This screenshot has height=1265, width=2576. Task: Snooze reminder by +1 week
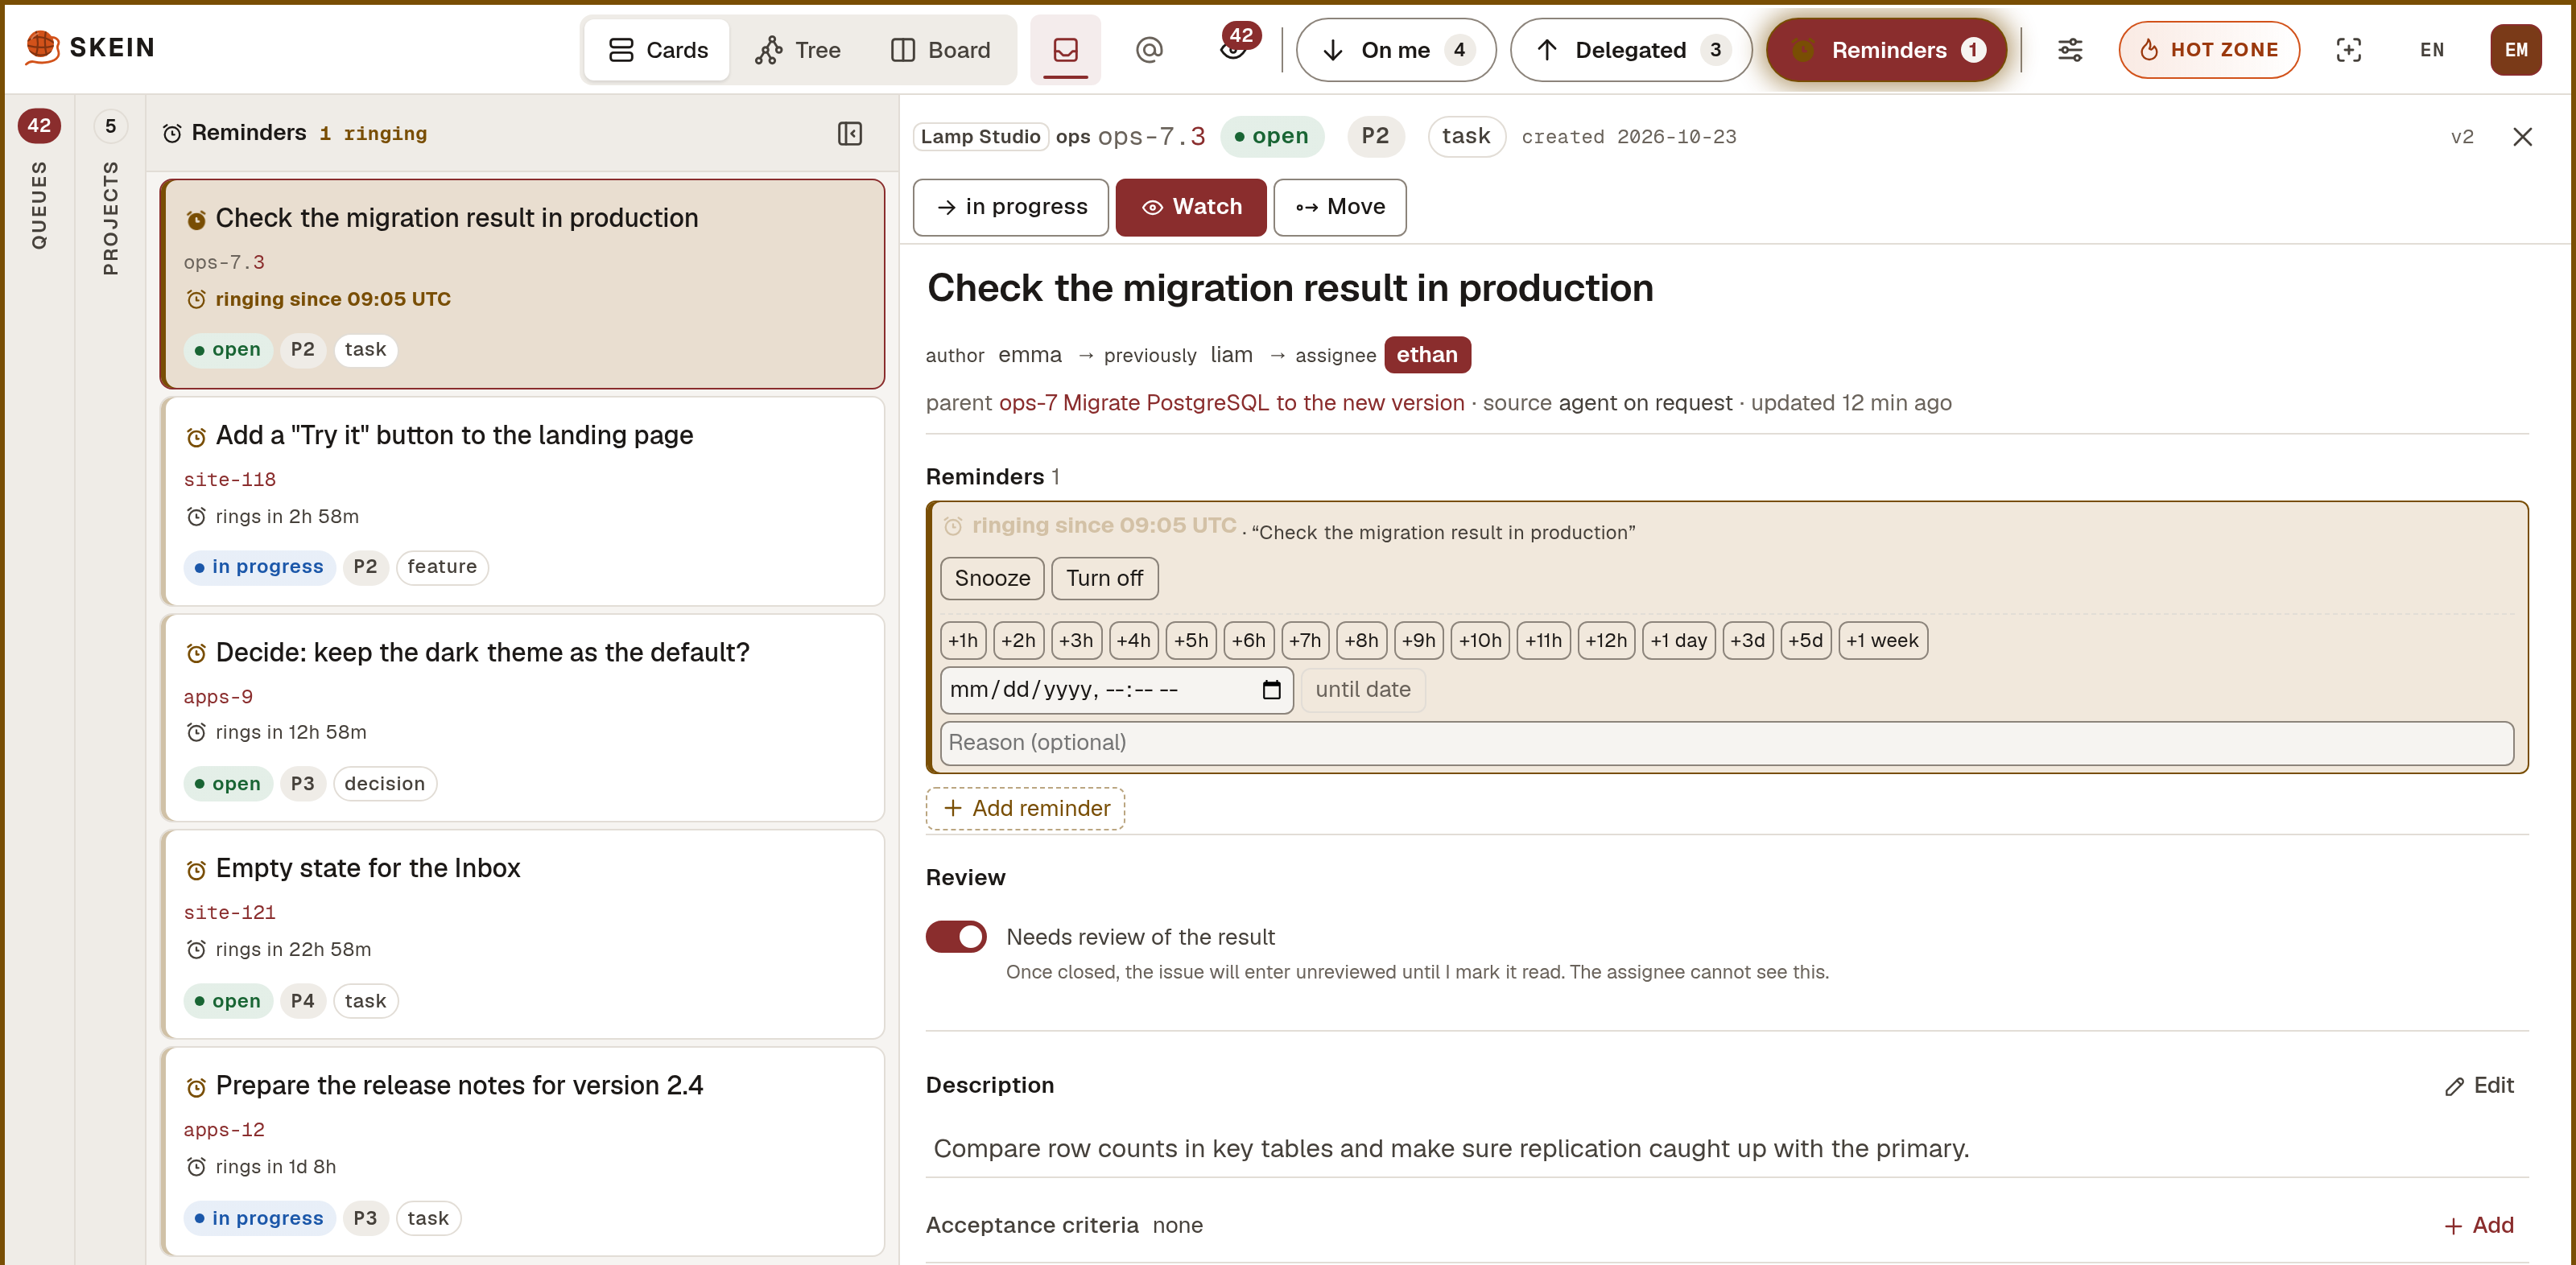[x=1882, y=641]
